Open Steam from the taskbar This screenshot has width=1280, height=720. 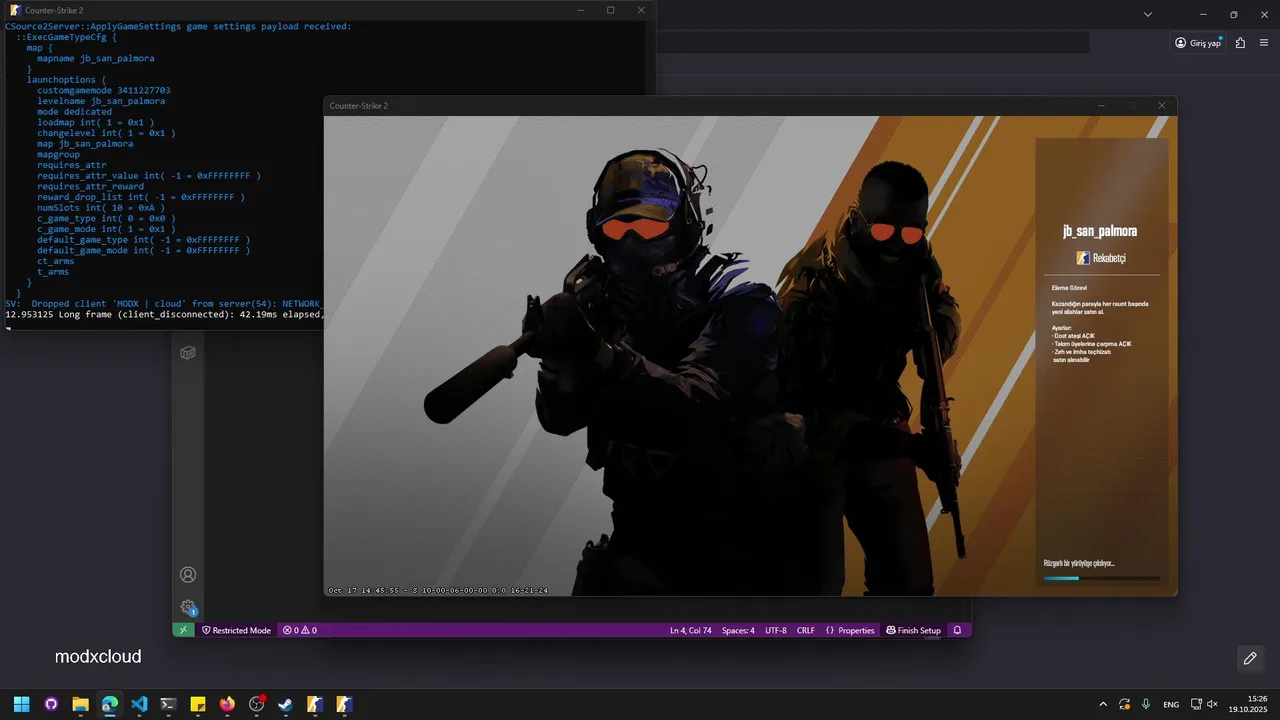[285, 704]
